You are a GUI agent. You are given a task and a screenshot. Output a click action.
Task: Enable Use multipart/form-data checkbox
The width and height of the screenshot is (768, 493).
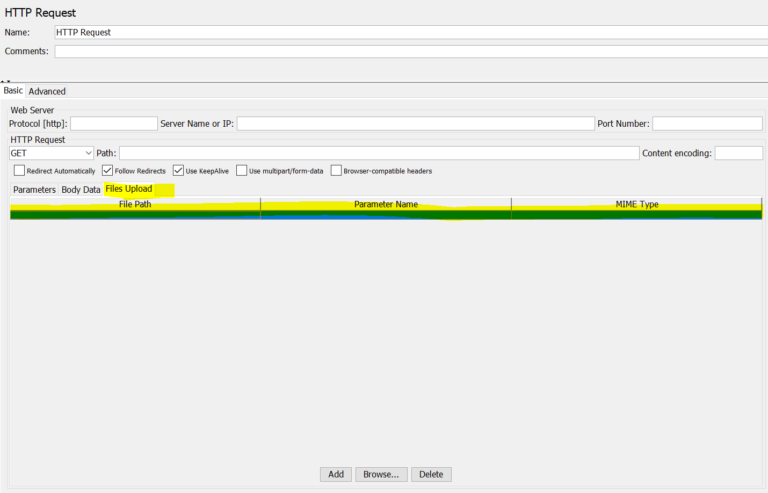tap(241, 171)
